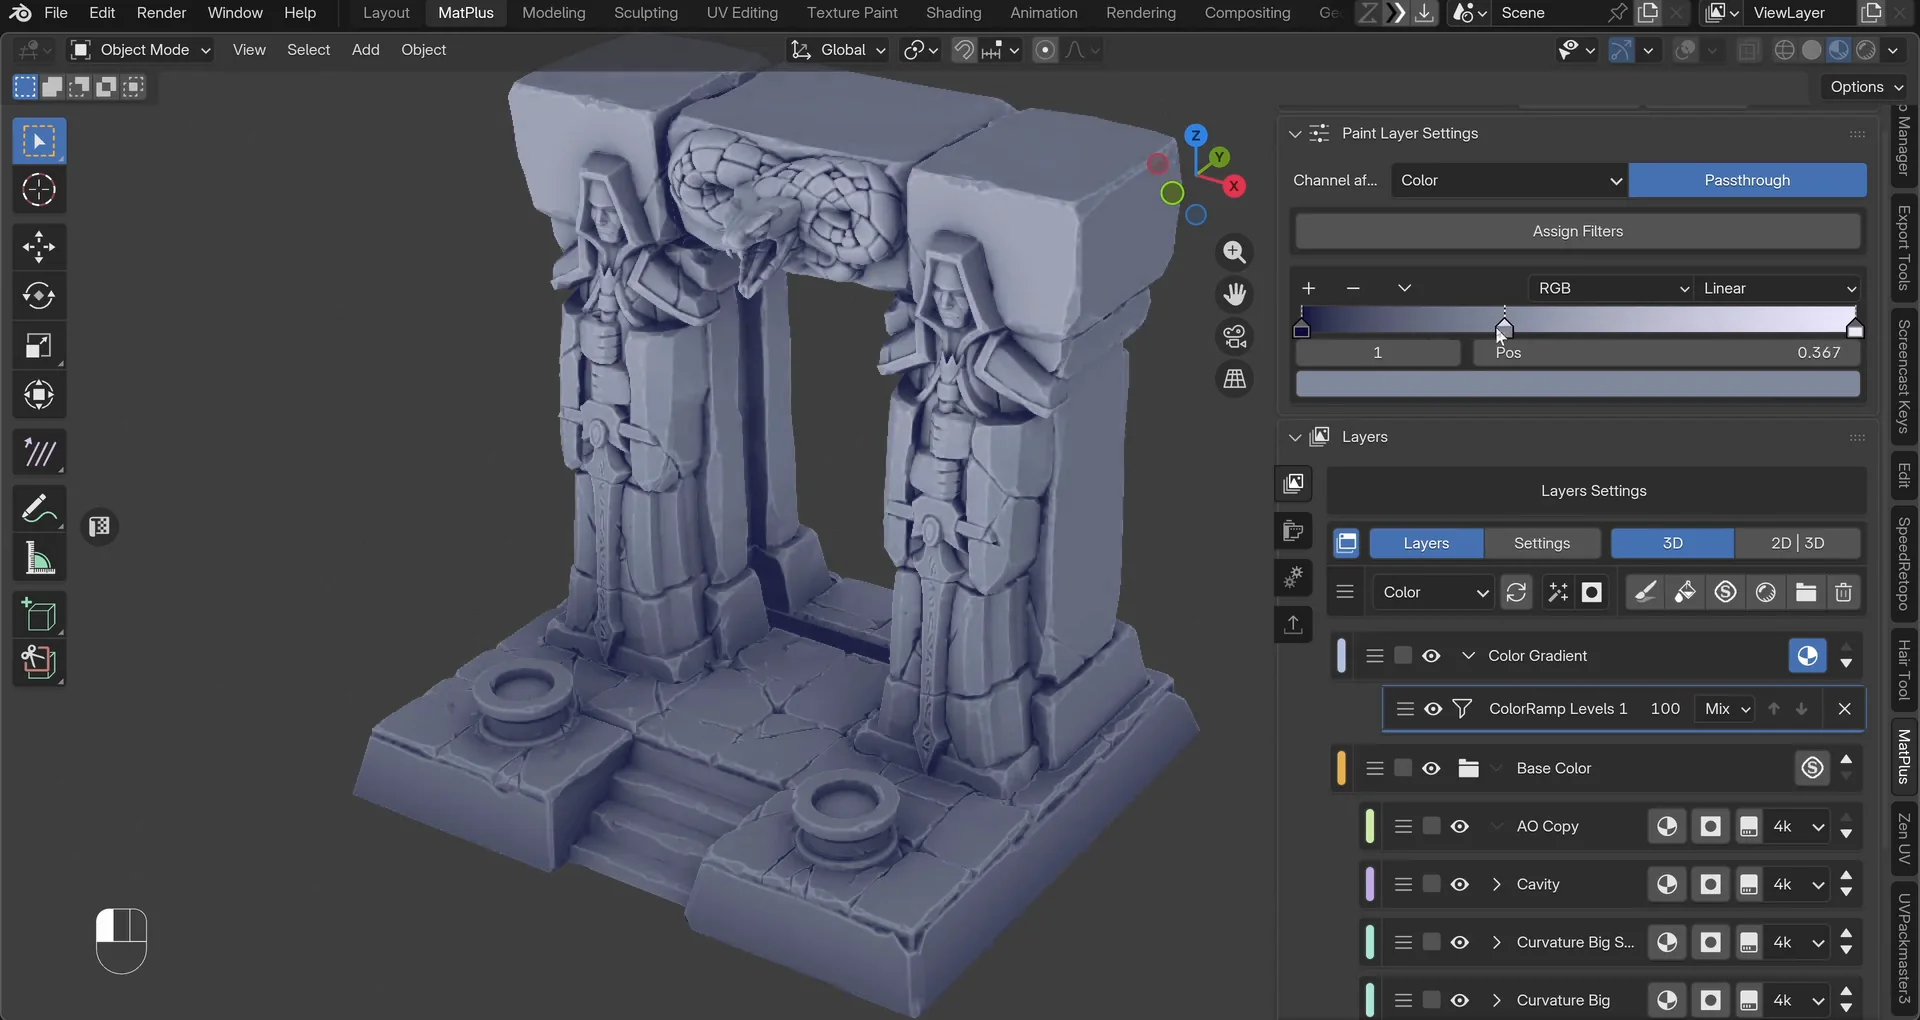
Task: Collapse the Paint Layer Settings panel
Action: (x=1295, y=133)
